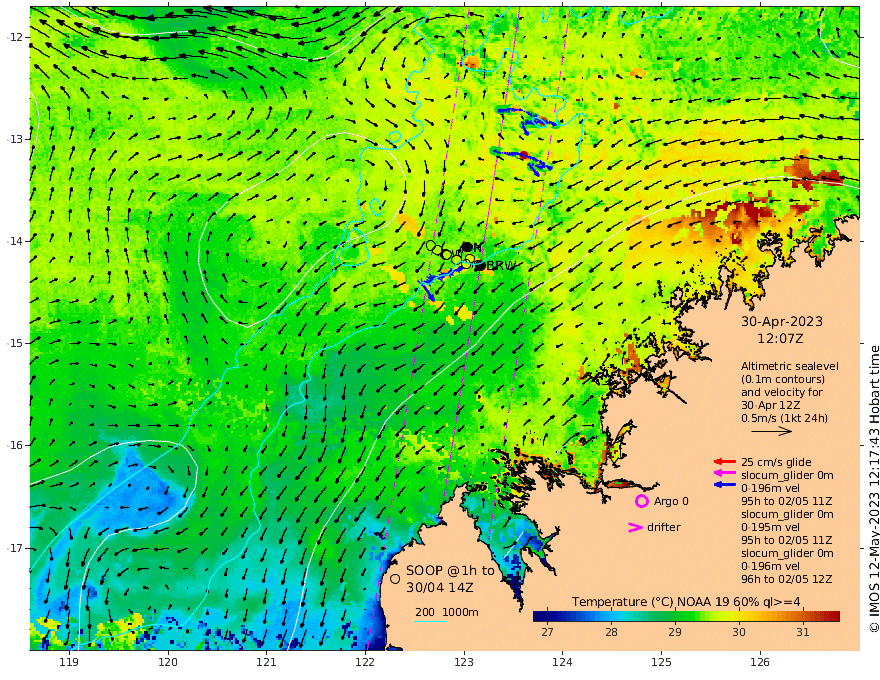Screen dimensions: 880x680
Task: Click the longitude axis label 120
Action: [x=168, y=663]
